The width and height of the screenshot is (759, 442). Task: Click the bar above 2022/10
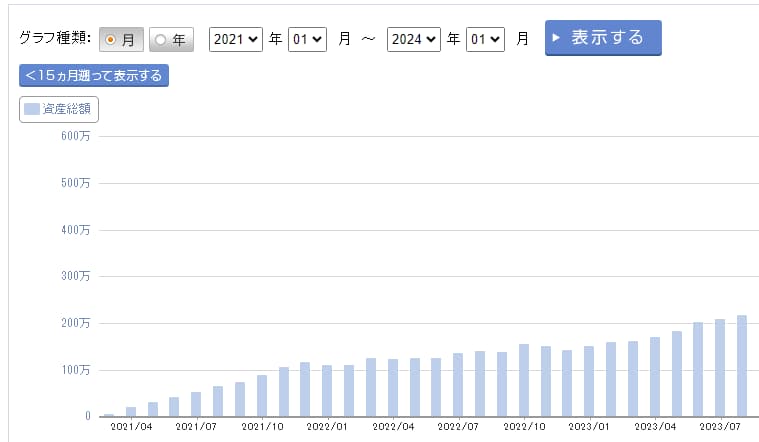[x=523, y=380]
